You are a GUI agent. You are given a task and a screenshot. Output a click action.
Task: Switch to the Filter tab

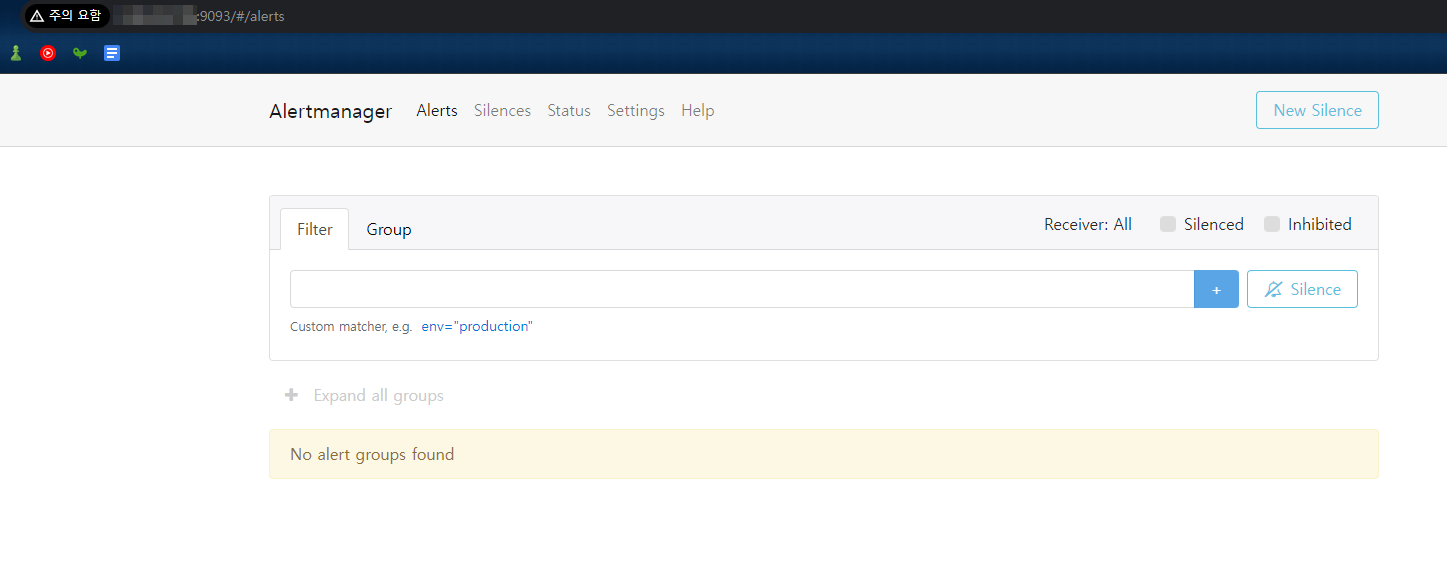(315, 229)
